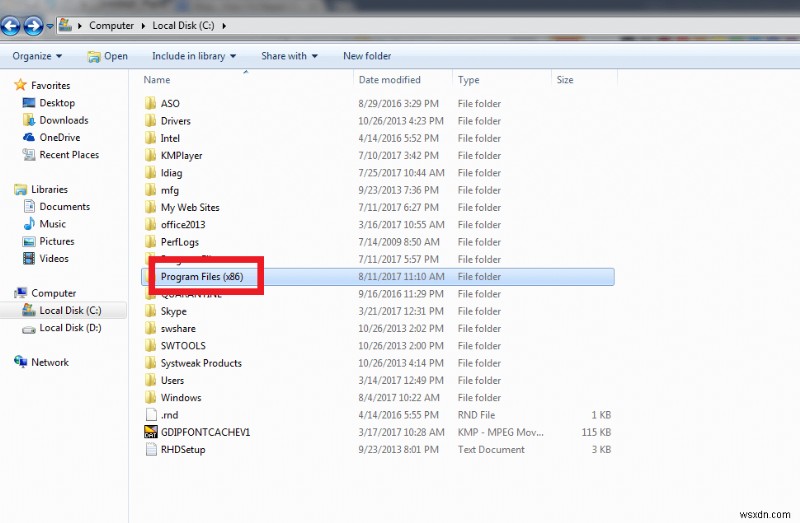Select the Libraries icon in sidebar
800x523 pixels.
click(x=20, y=189)
